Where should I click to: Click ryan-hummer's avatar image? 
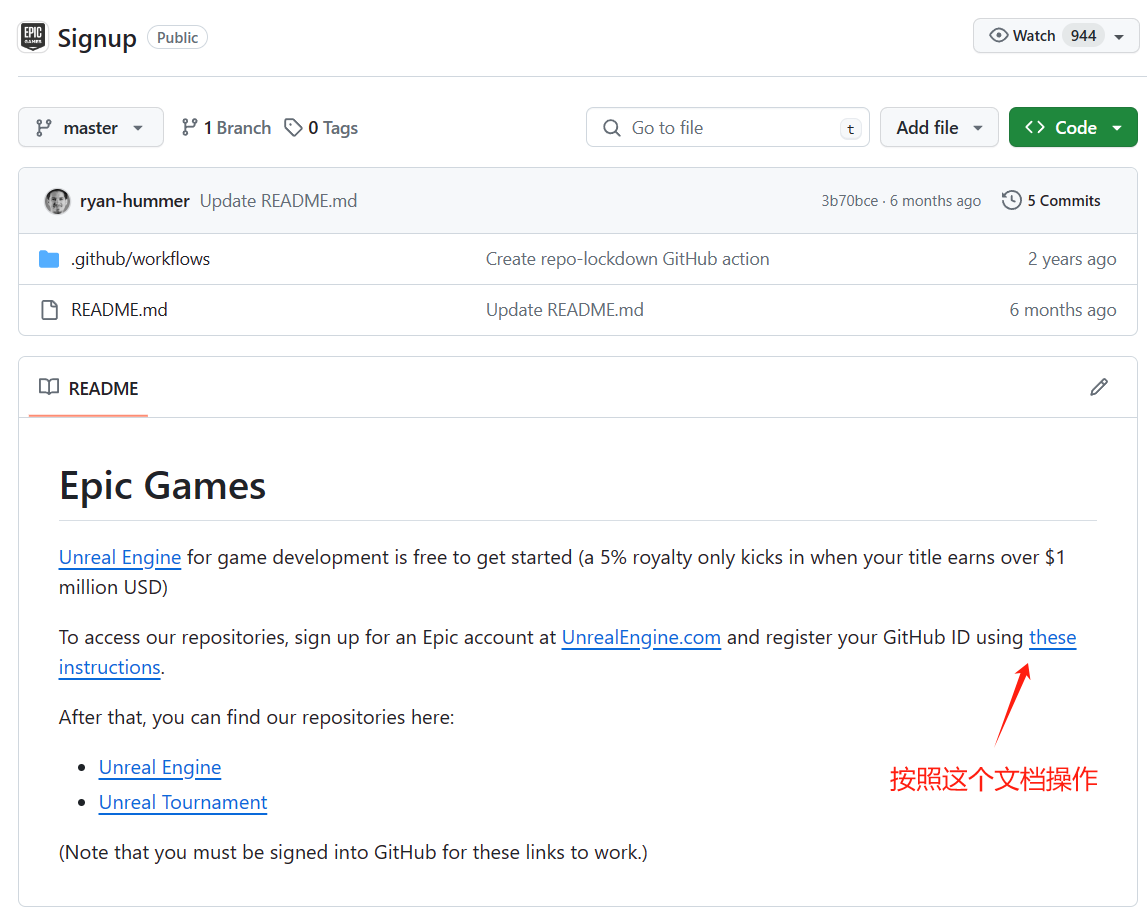57,201
